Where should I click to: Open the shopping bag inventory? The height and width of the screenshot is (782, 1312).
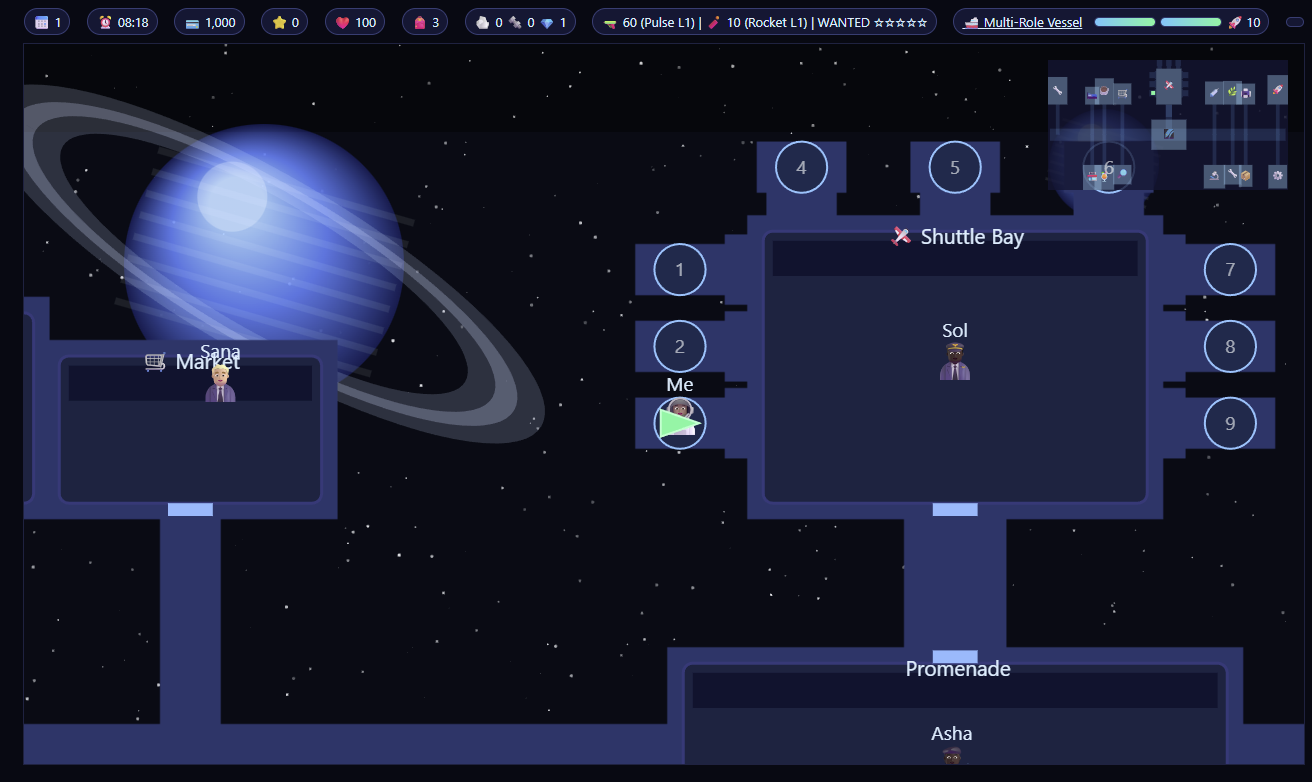tap(424, 20)
